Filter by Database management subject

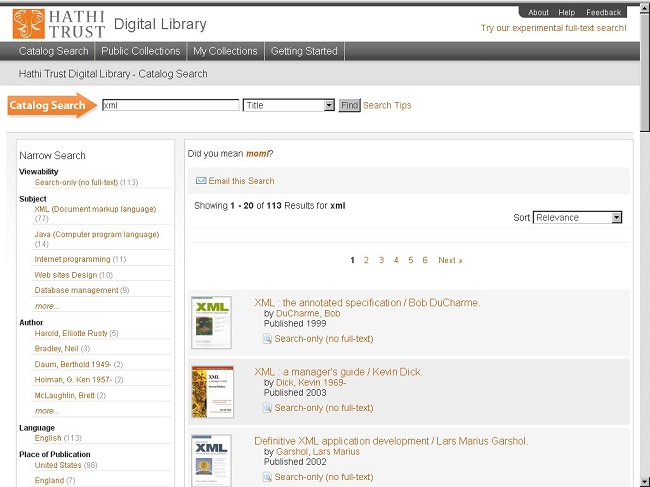pos(76,290)
